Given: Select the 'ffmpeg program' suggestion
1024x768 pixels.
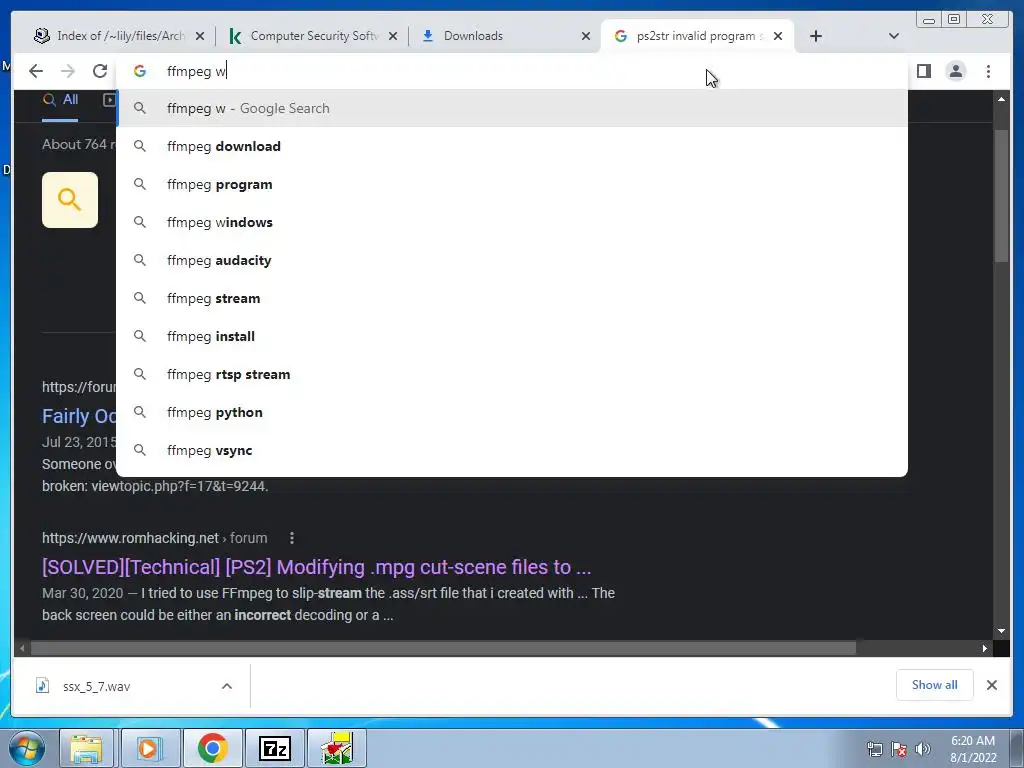Looking at the screenshot, I should (x=512, y=184).
